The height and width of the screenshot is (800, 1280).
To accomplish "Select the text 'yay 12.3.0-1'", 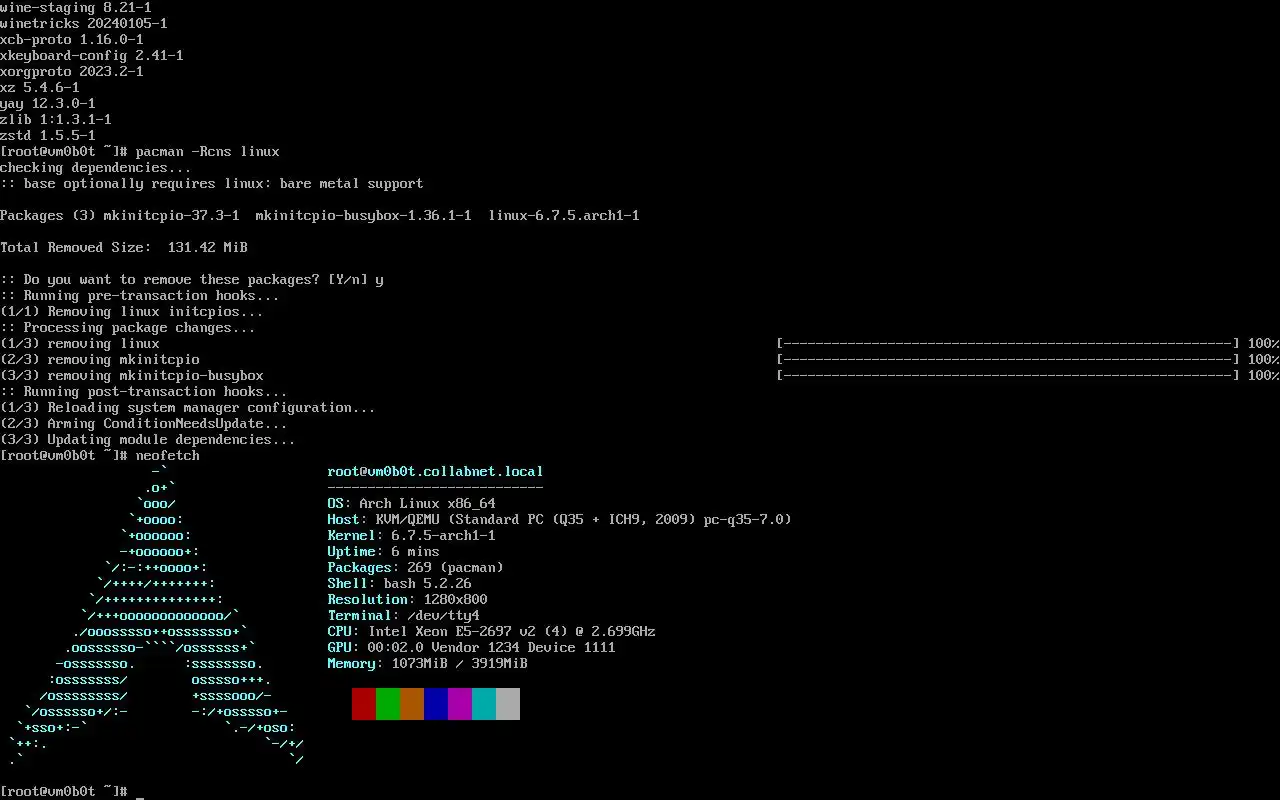I will coord(48,104).
